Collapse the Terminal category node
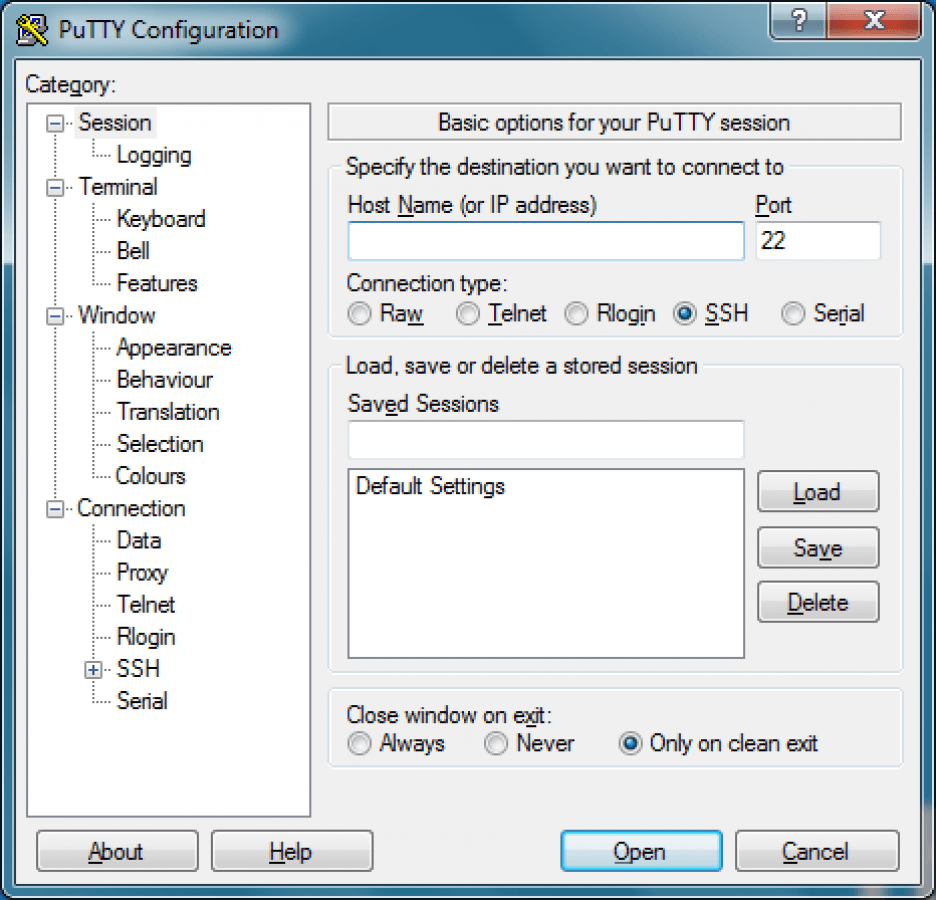 click(x=56, y=188)
